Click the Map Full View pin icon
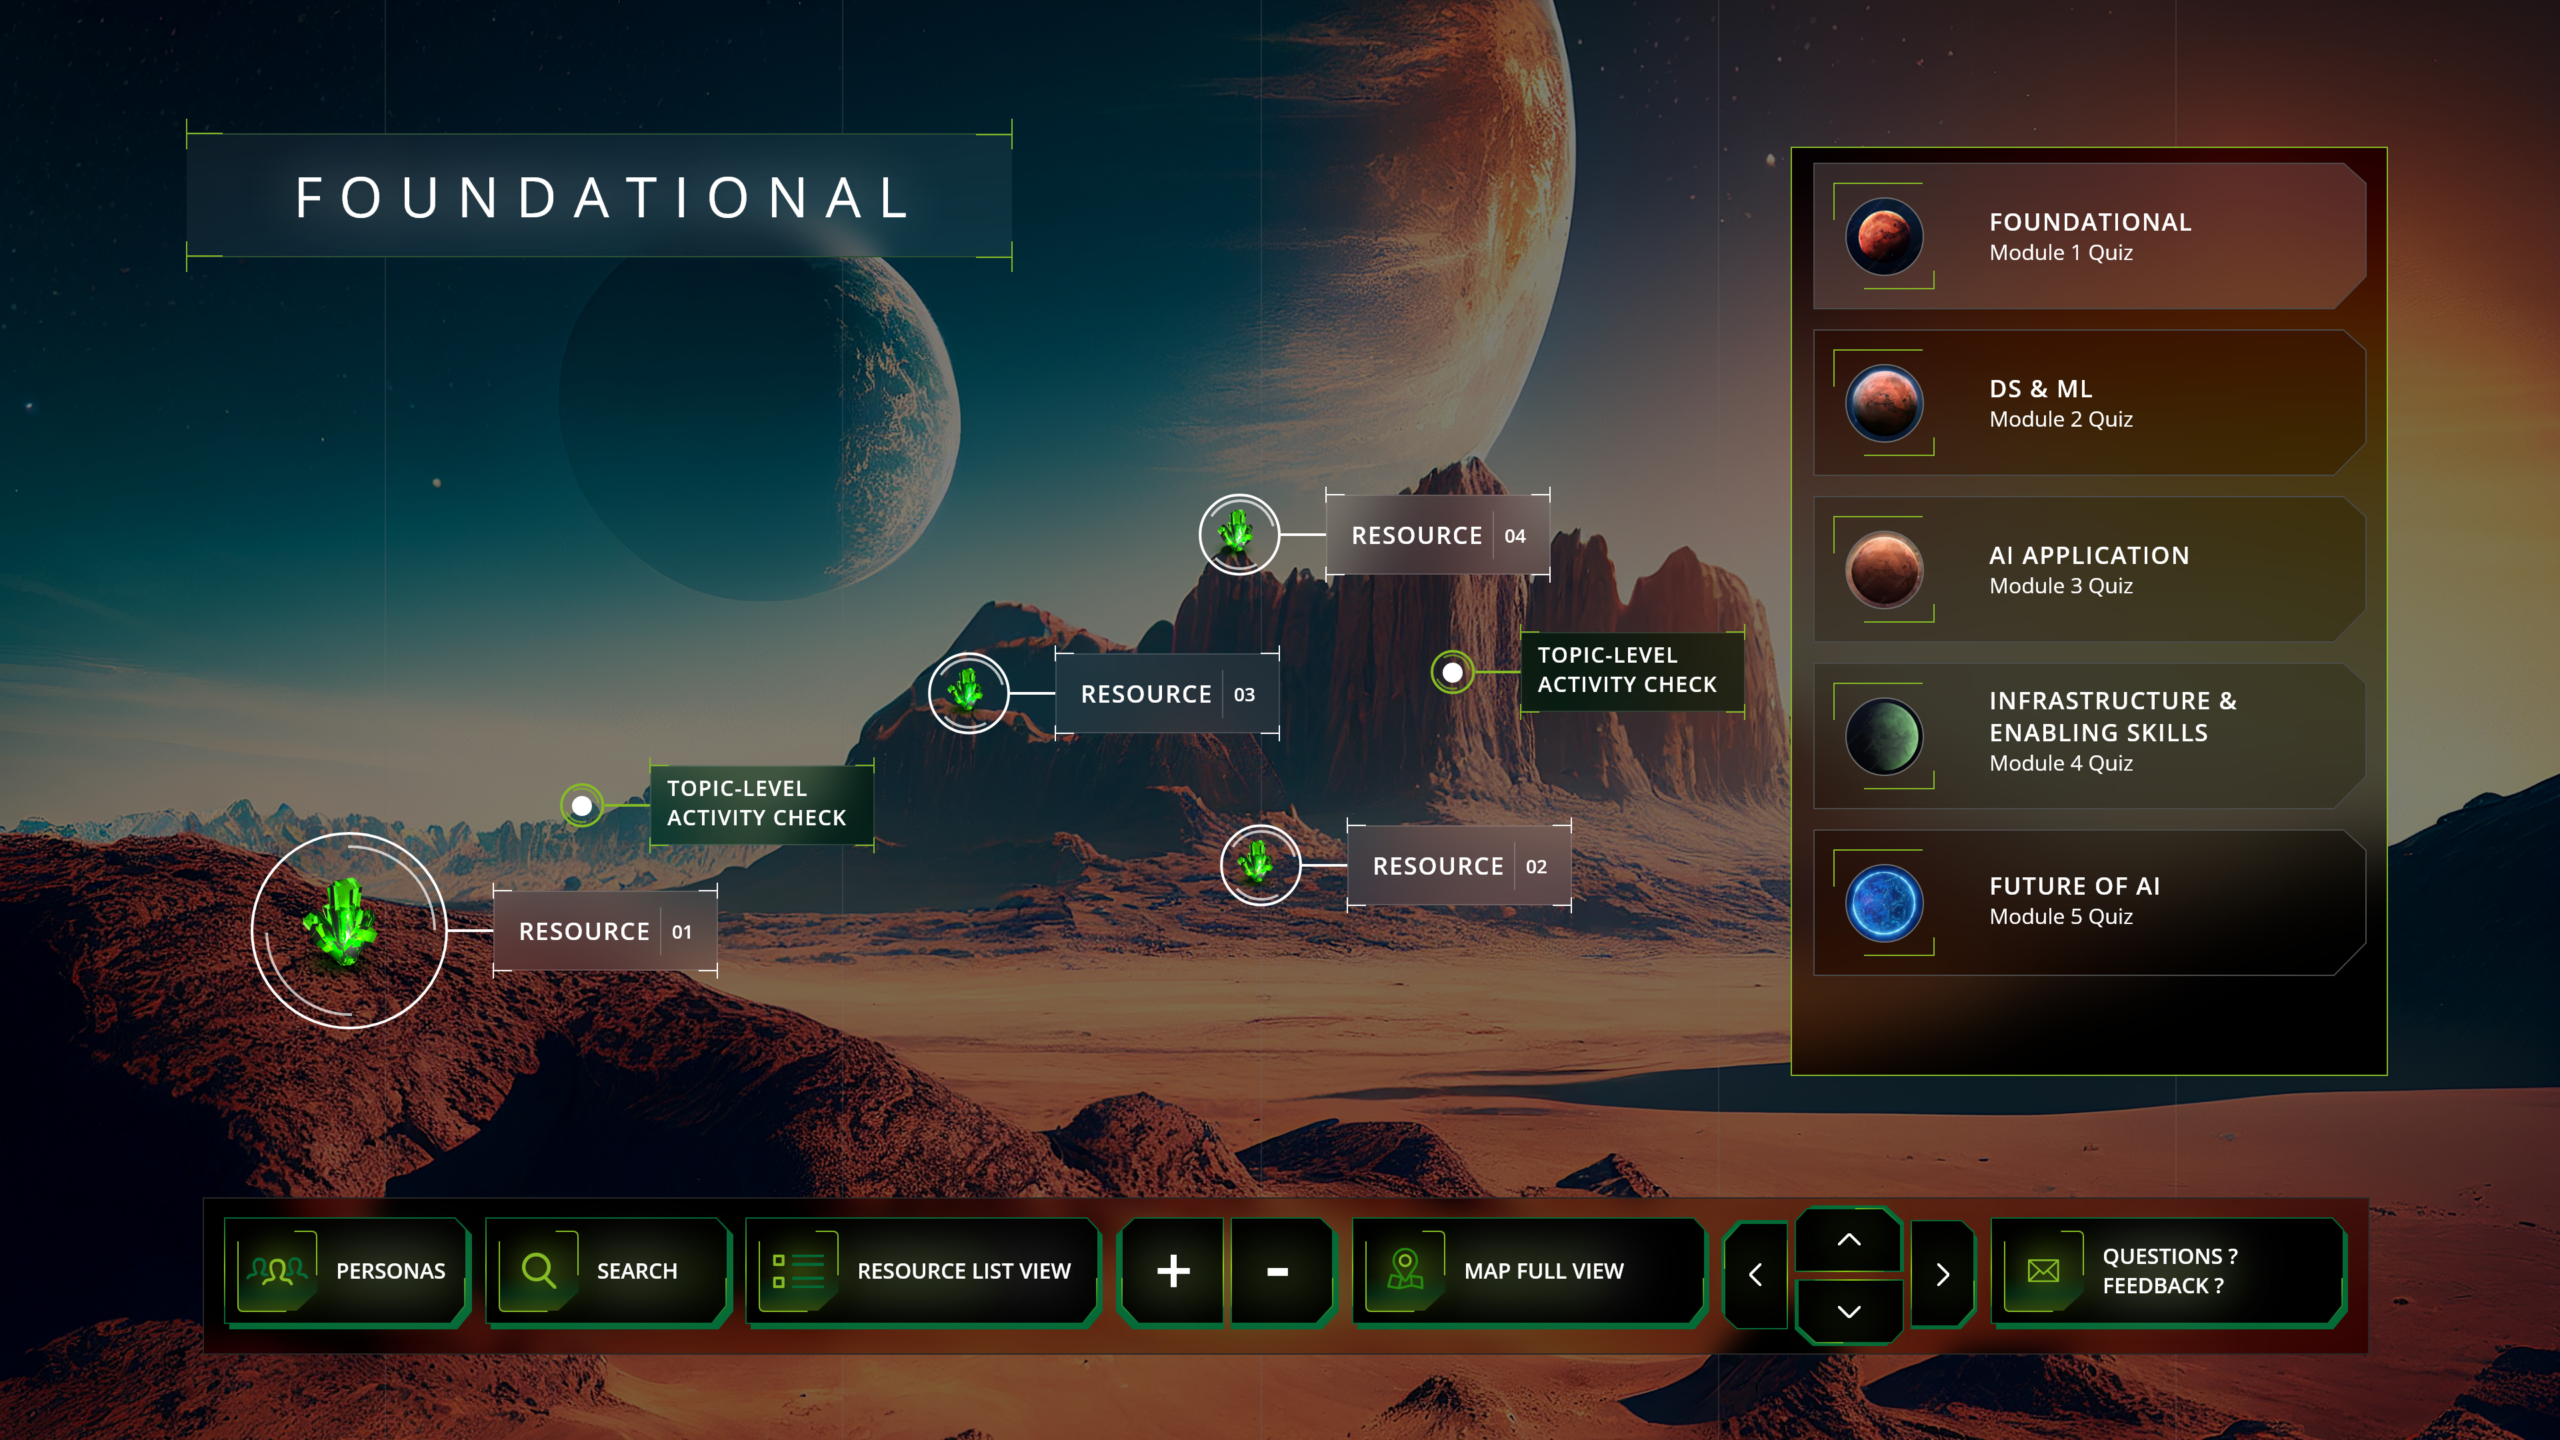This screenshot has width=2560, height=1440. click(1405, 1270)
